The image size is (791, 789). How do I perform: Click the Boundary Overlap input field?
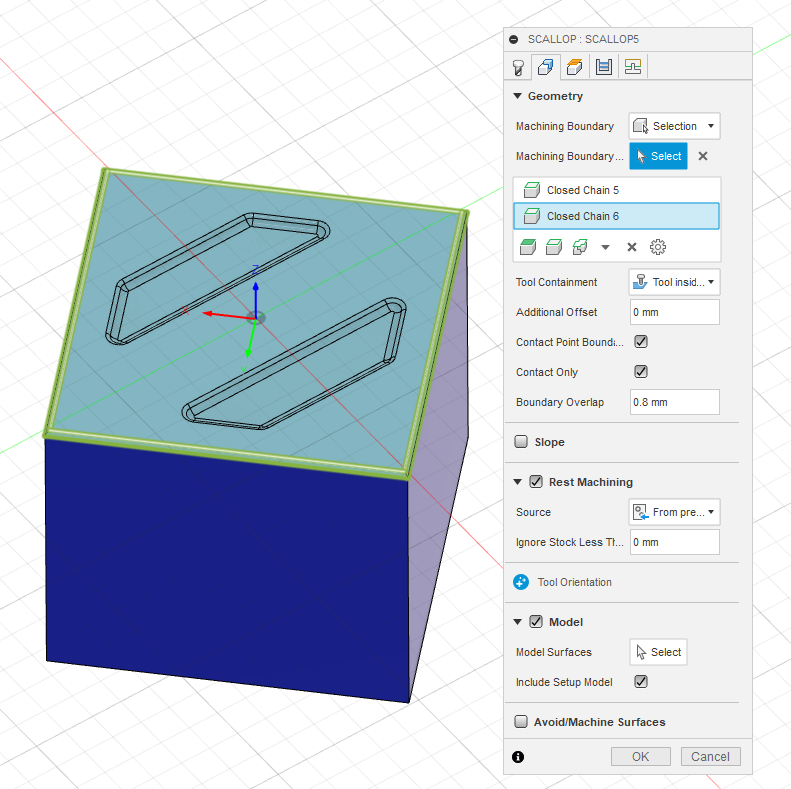(x=674, y=402)
